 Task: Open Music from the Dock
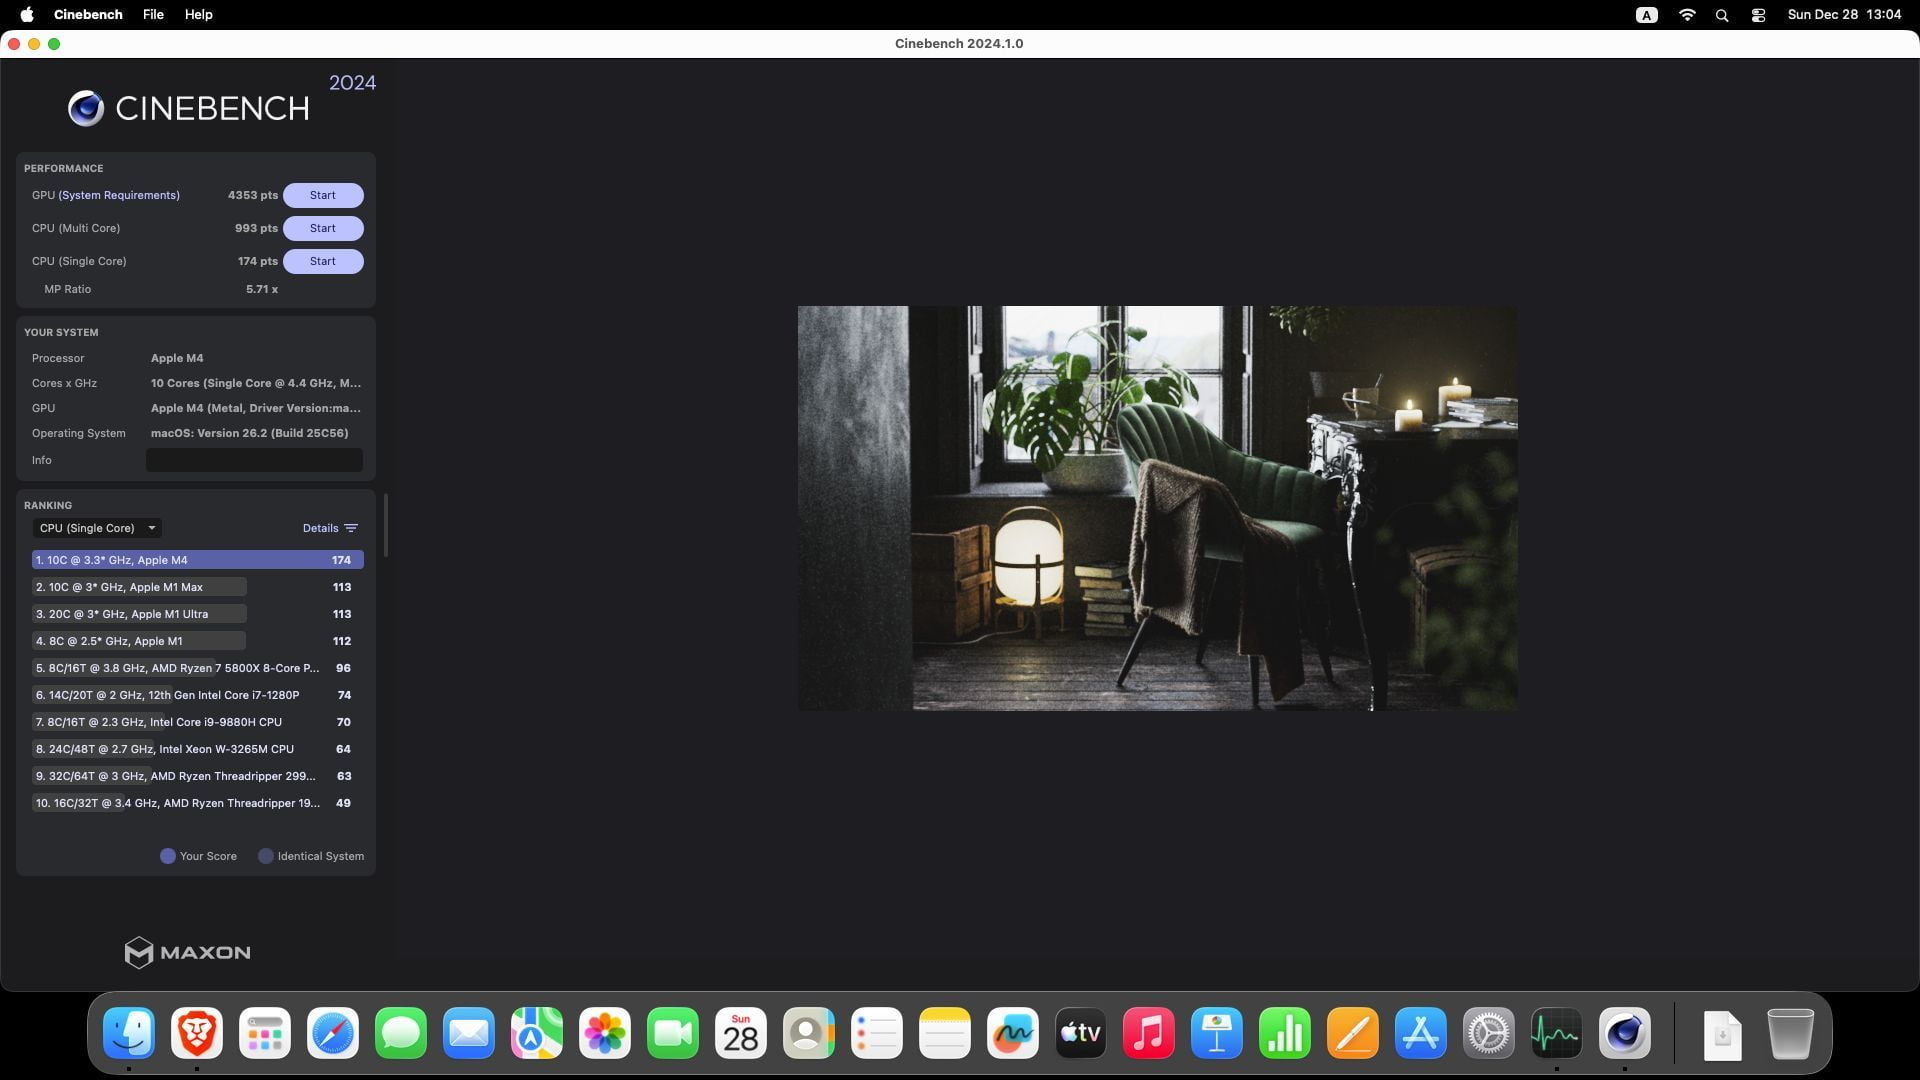click(x=1149, y=1033)
